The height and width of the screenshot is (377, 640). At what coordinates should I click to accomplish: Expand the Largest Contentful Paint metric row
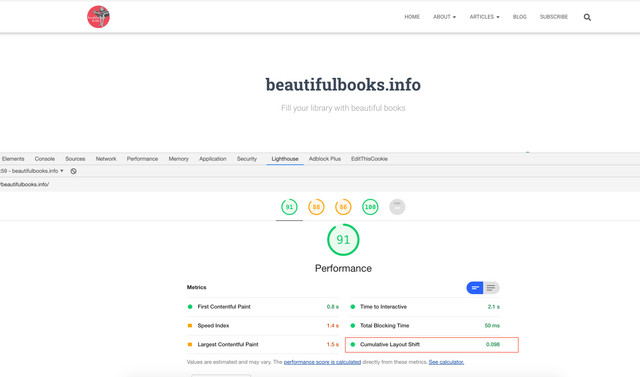263,344
